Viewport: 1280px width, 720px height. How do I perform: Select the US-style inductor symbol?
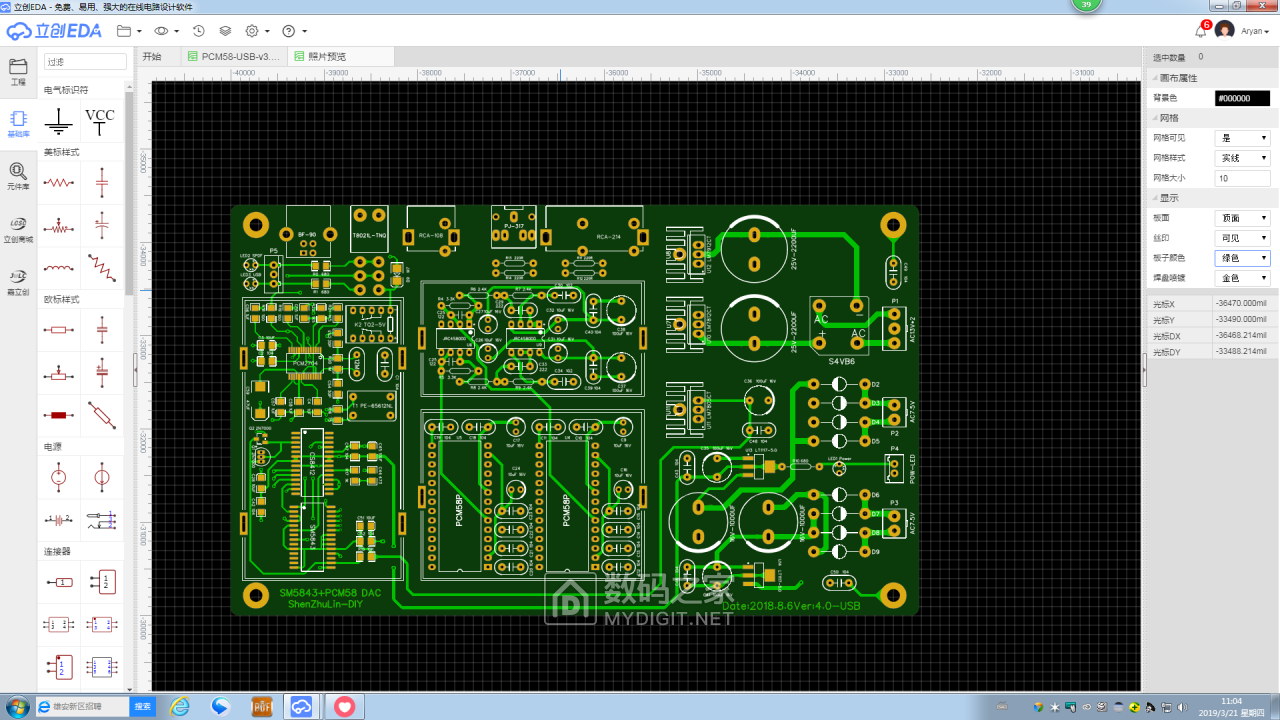pos(60,267)
